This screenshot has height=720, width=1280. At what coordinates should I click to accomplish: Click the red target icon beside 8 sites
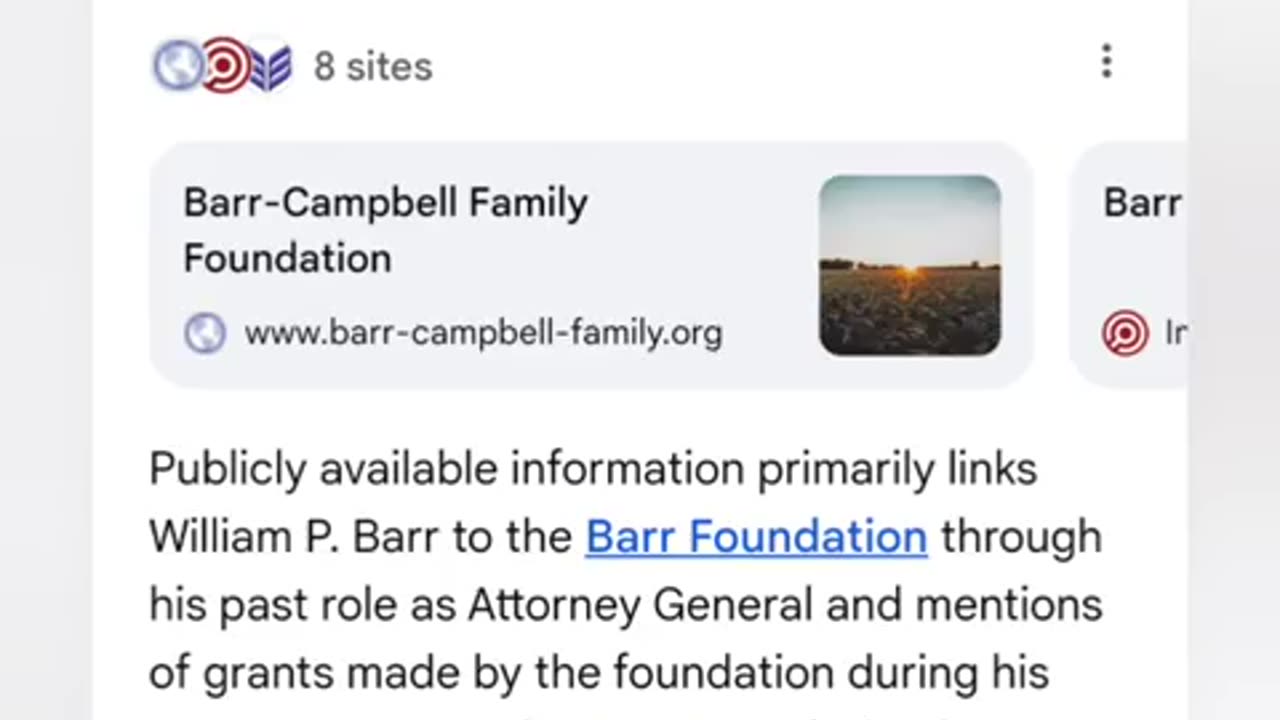coord(225,66)
